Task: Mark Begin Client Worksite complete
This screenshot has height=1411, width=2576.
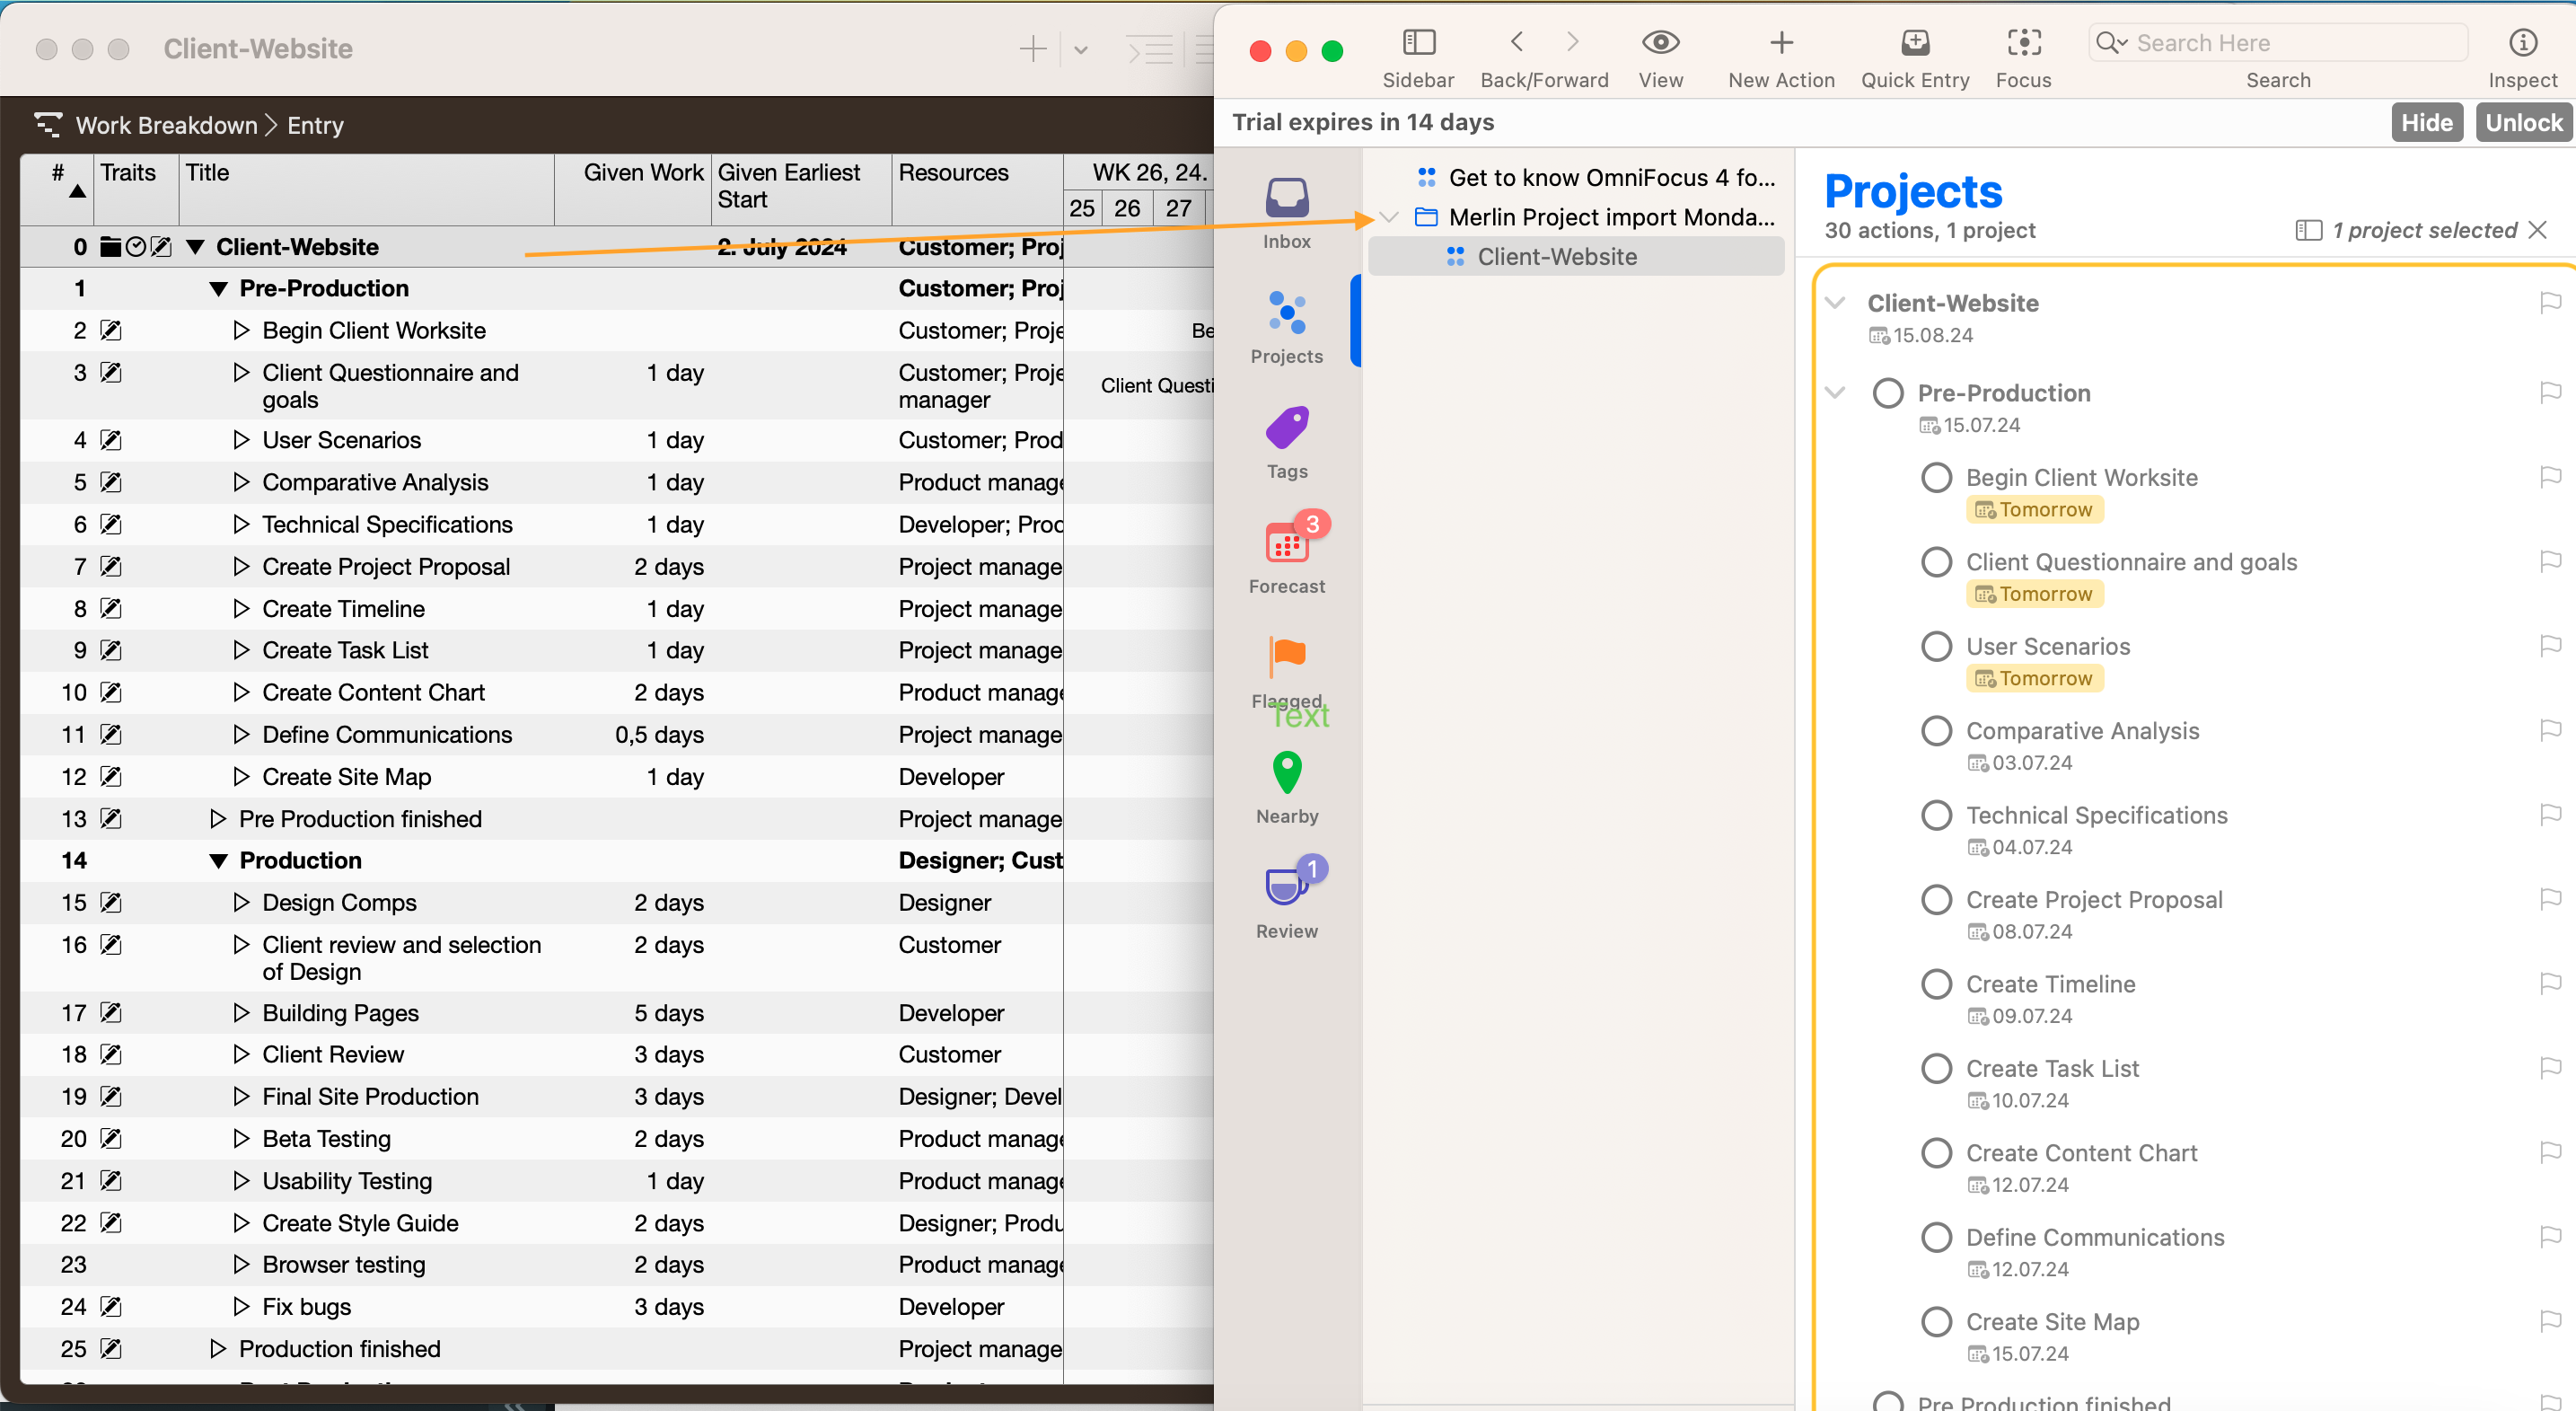Action: 1936,477
